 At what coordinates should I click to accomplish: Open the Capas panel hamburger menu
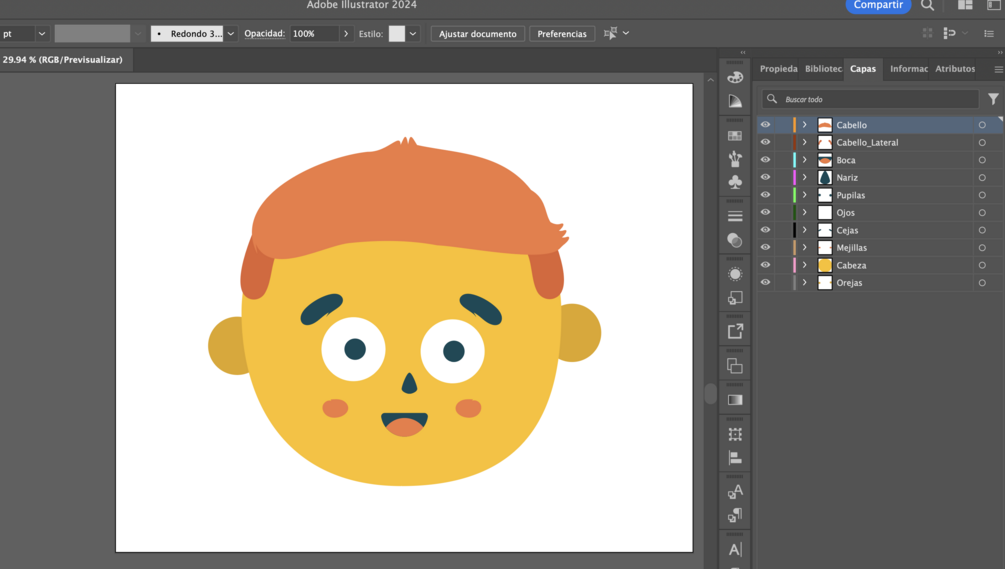point(998,69)
